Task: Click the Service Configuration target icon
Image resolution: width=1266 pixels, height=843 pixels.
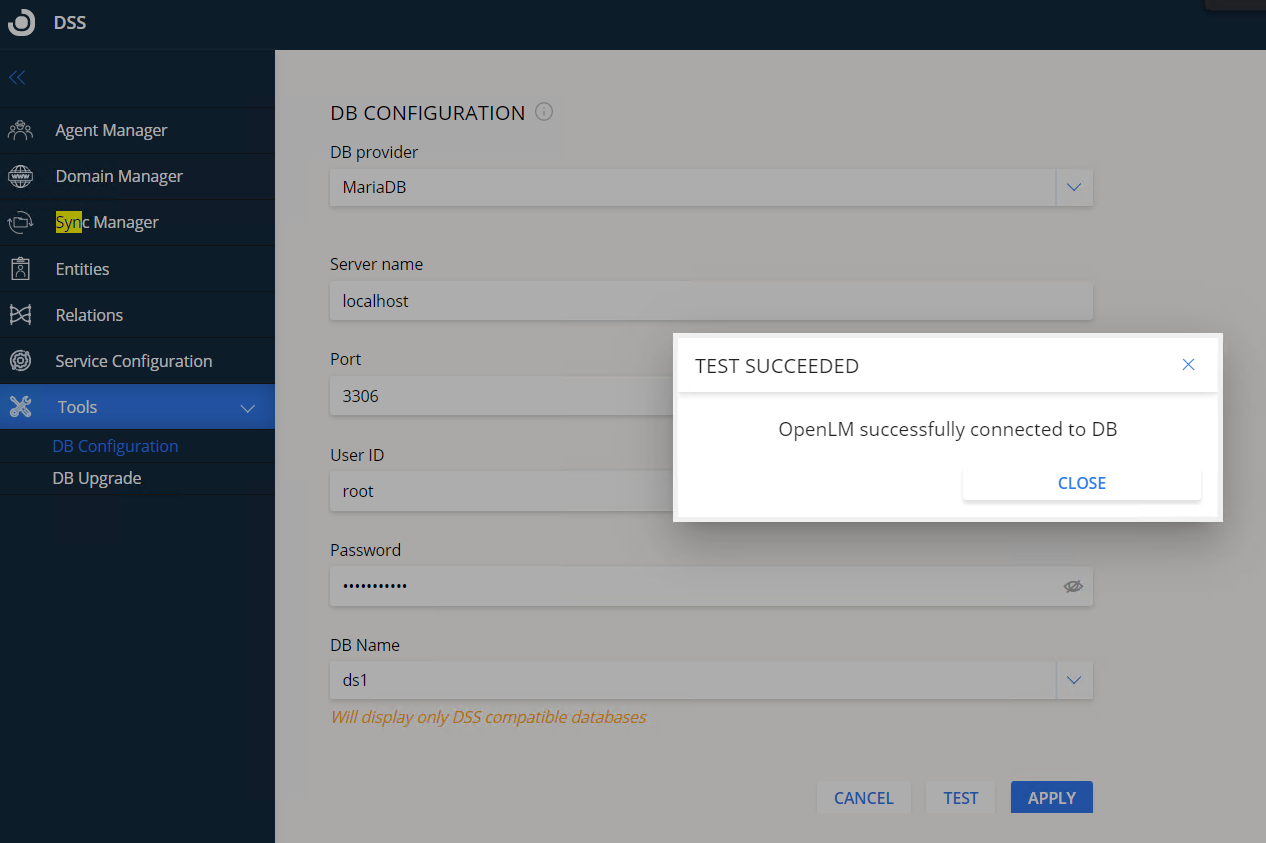Action: (x=20, y=361)
